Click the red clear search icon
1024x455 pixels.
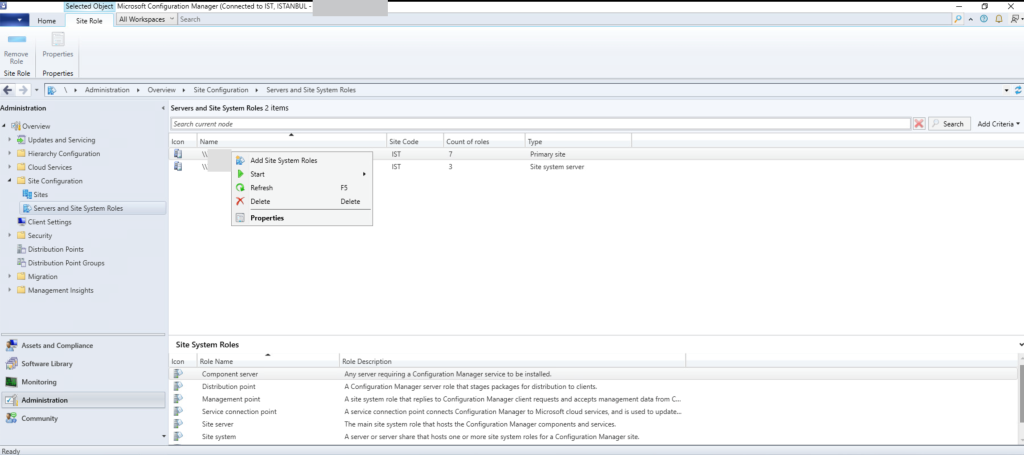[918, 124]
